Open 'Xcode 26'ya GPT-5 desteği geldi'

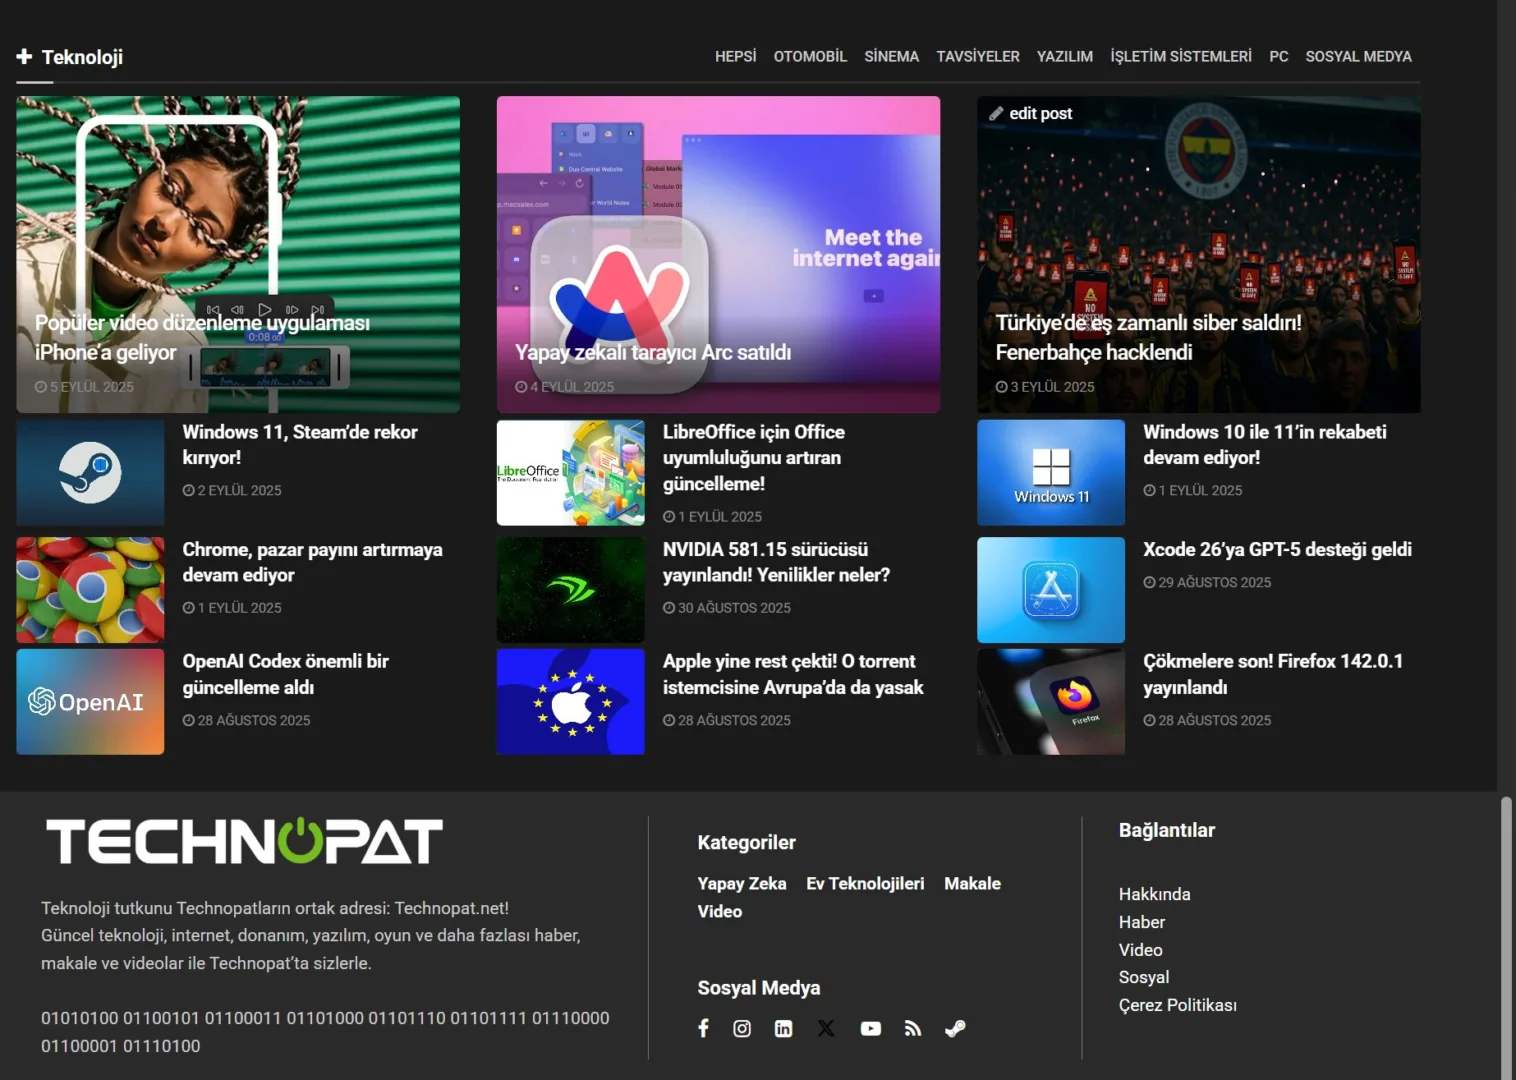[1277, 550]
